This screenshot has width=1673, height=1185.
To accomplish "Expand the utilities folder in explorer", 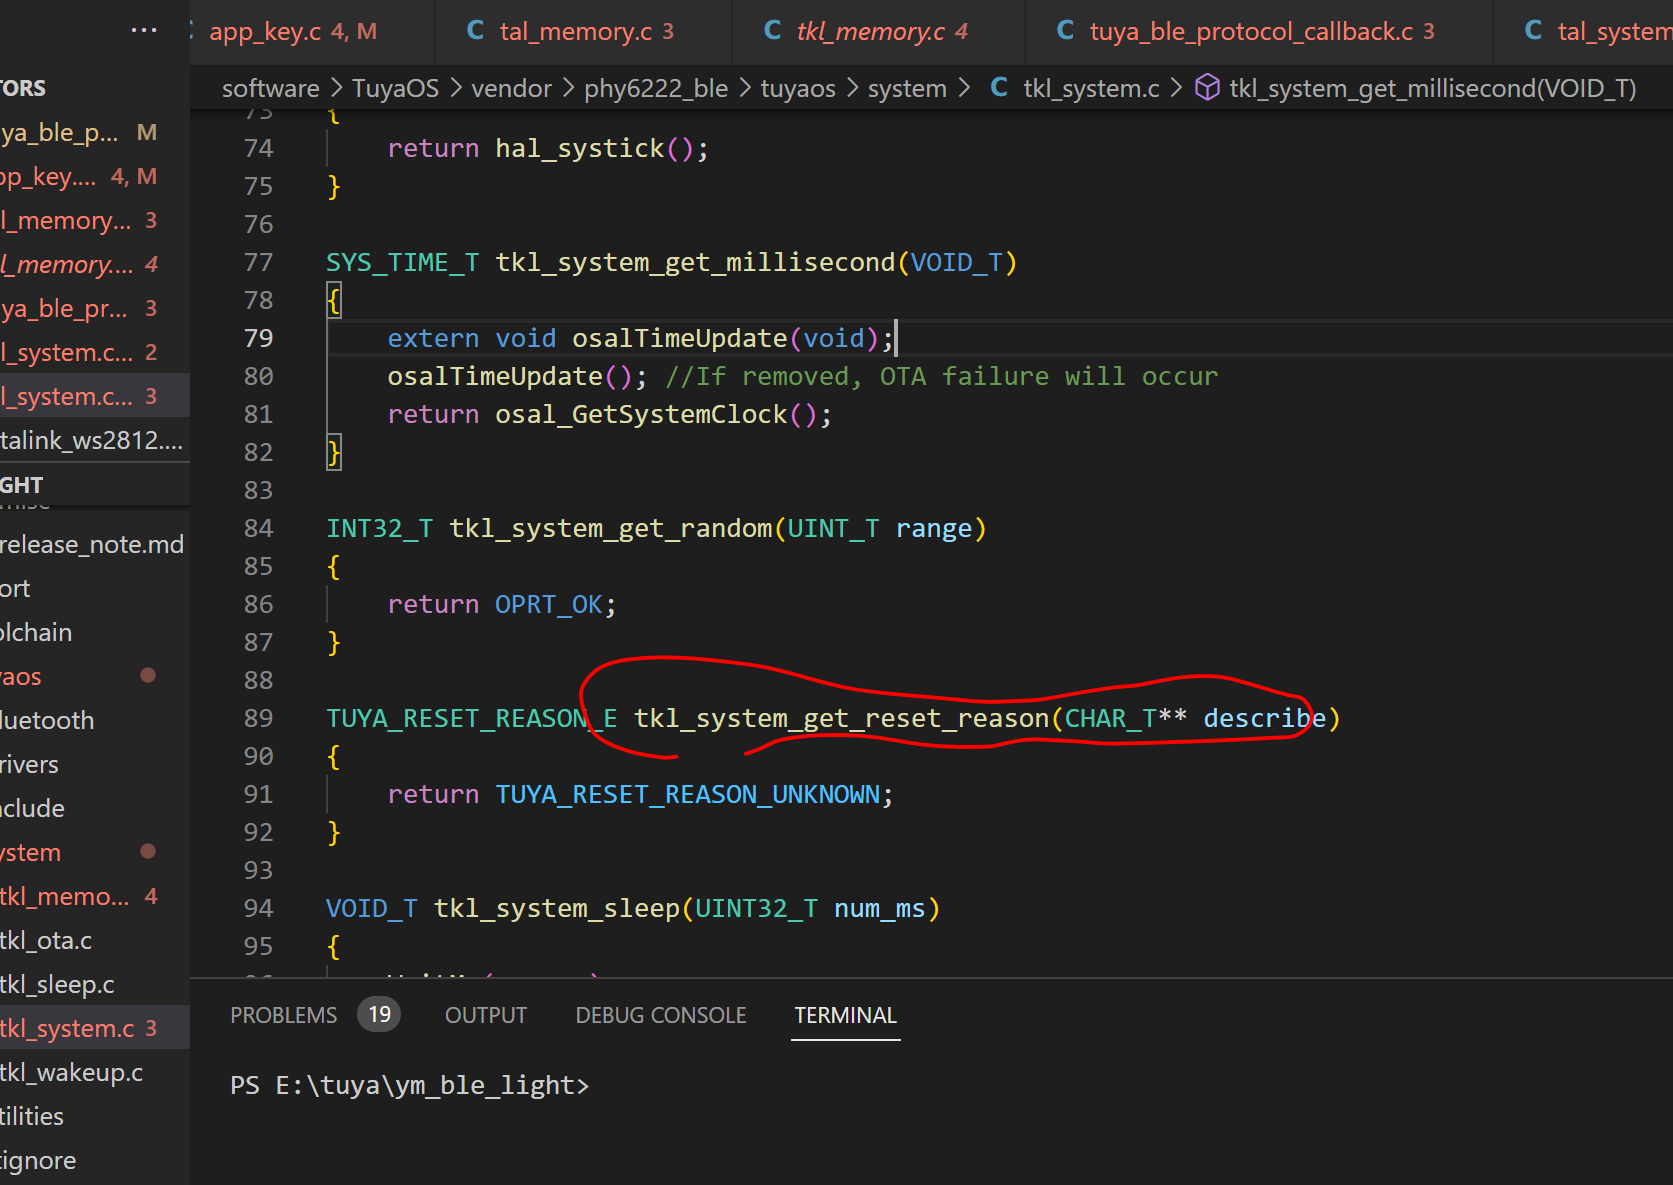I will (32, 1117).
